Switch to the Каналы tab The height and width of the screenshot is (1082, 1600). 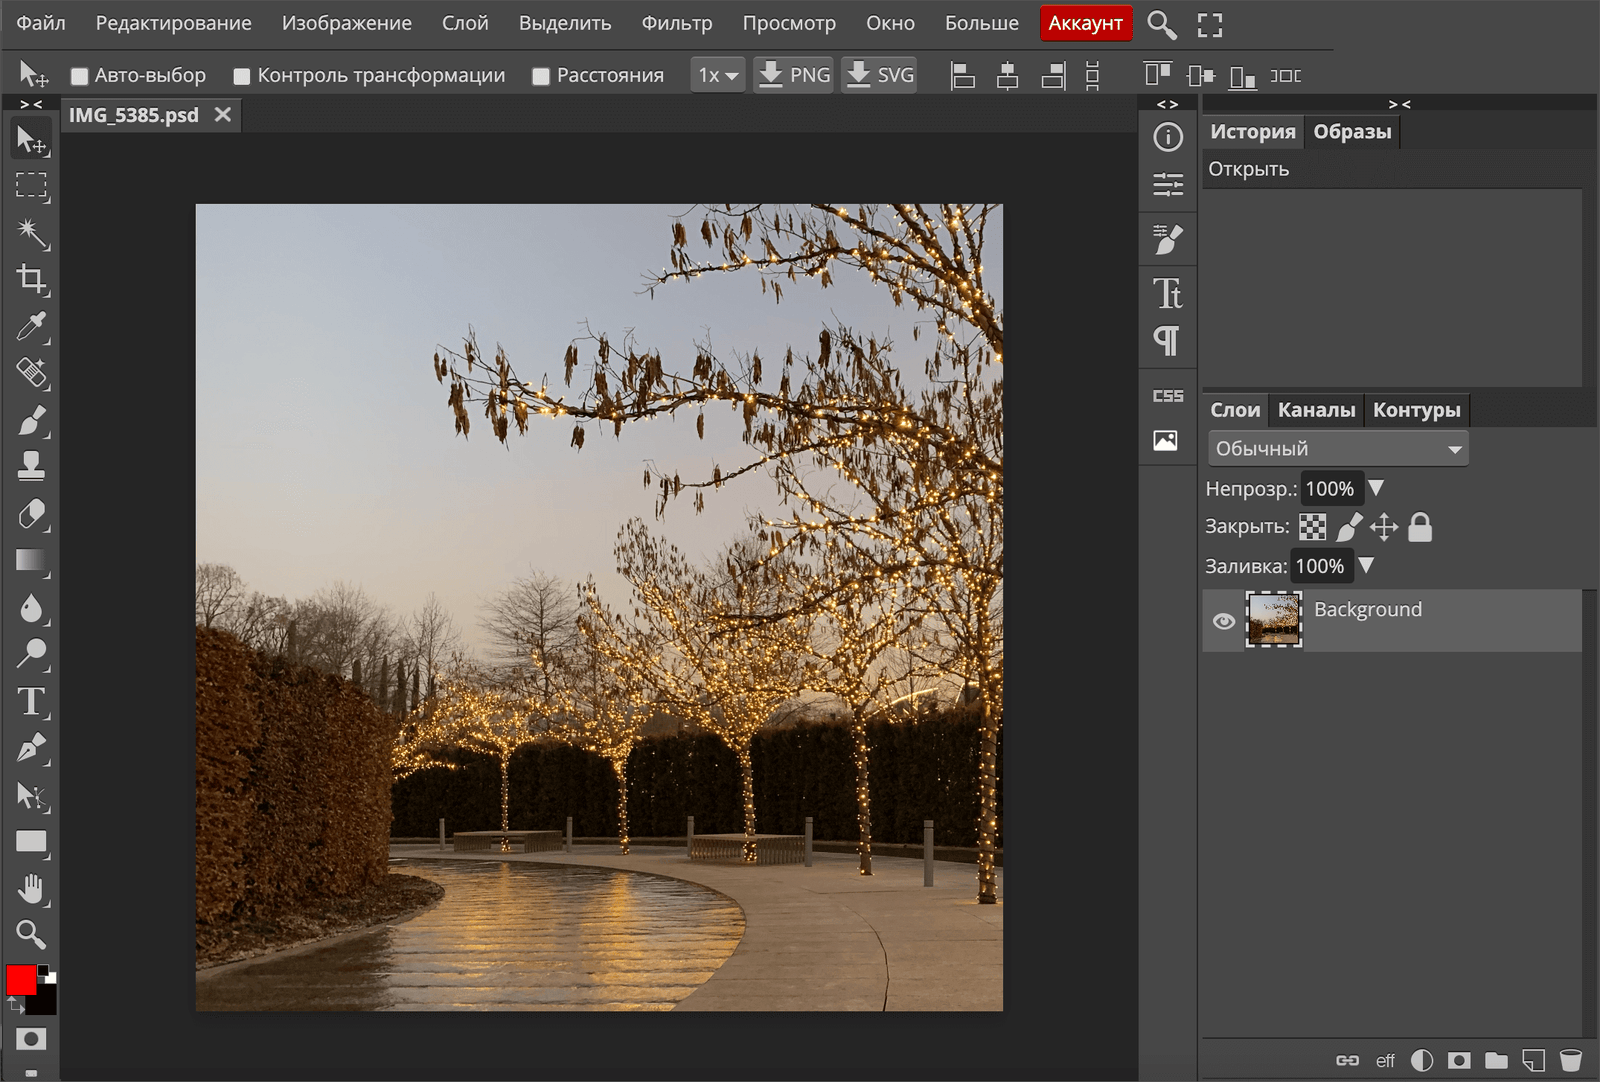click(1316, 410)
